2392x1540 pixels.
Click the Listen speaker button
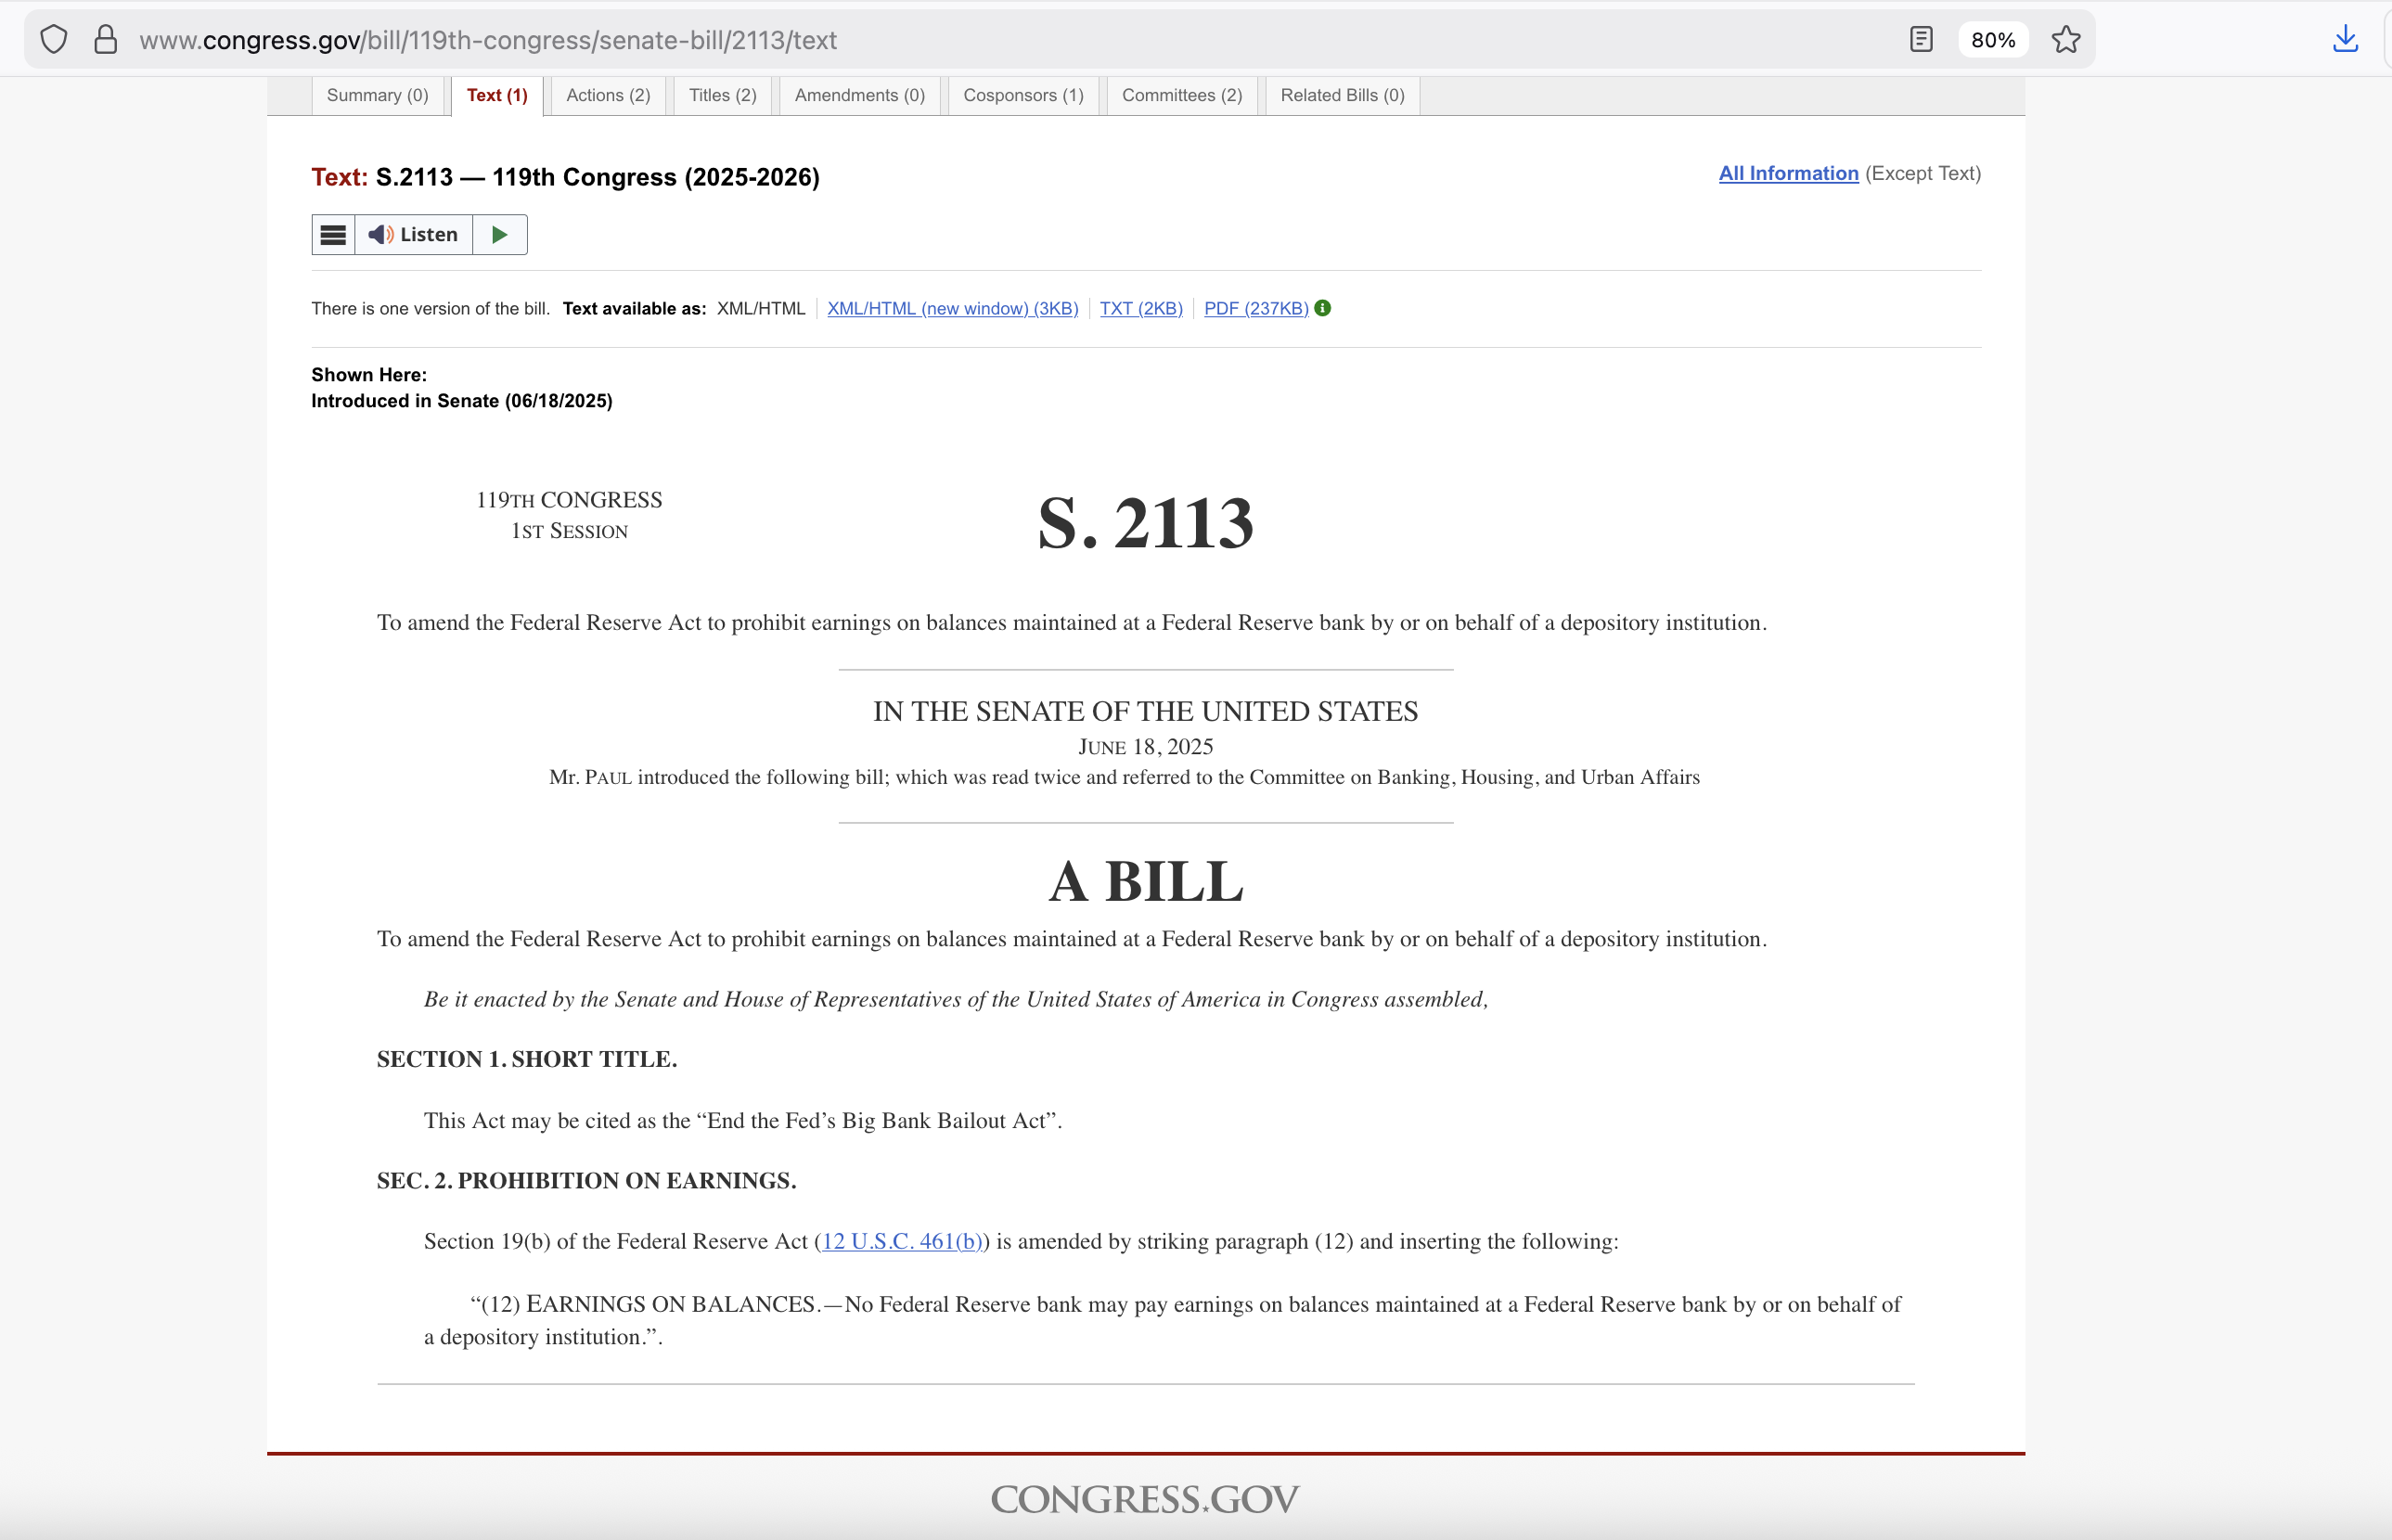click(x=413, y=235)
